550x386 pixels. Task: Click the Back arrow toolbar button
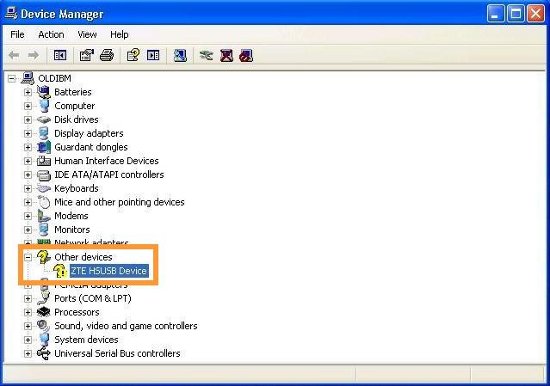click(14, 55)
